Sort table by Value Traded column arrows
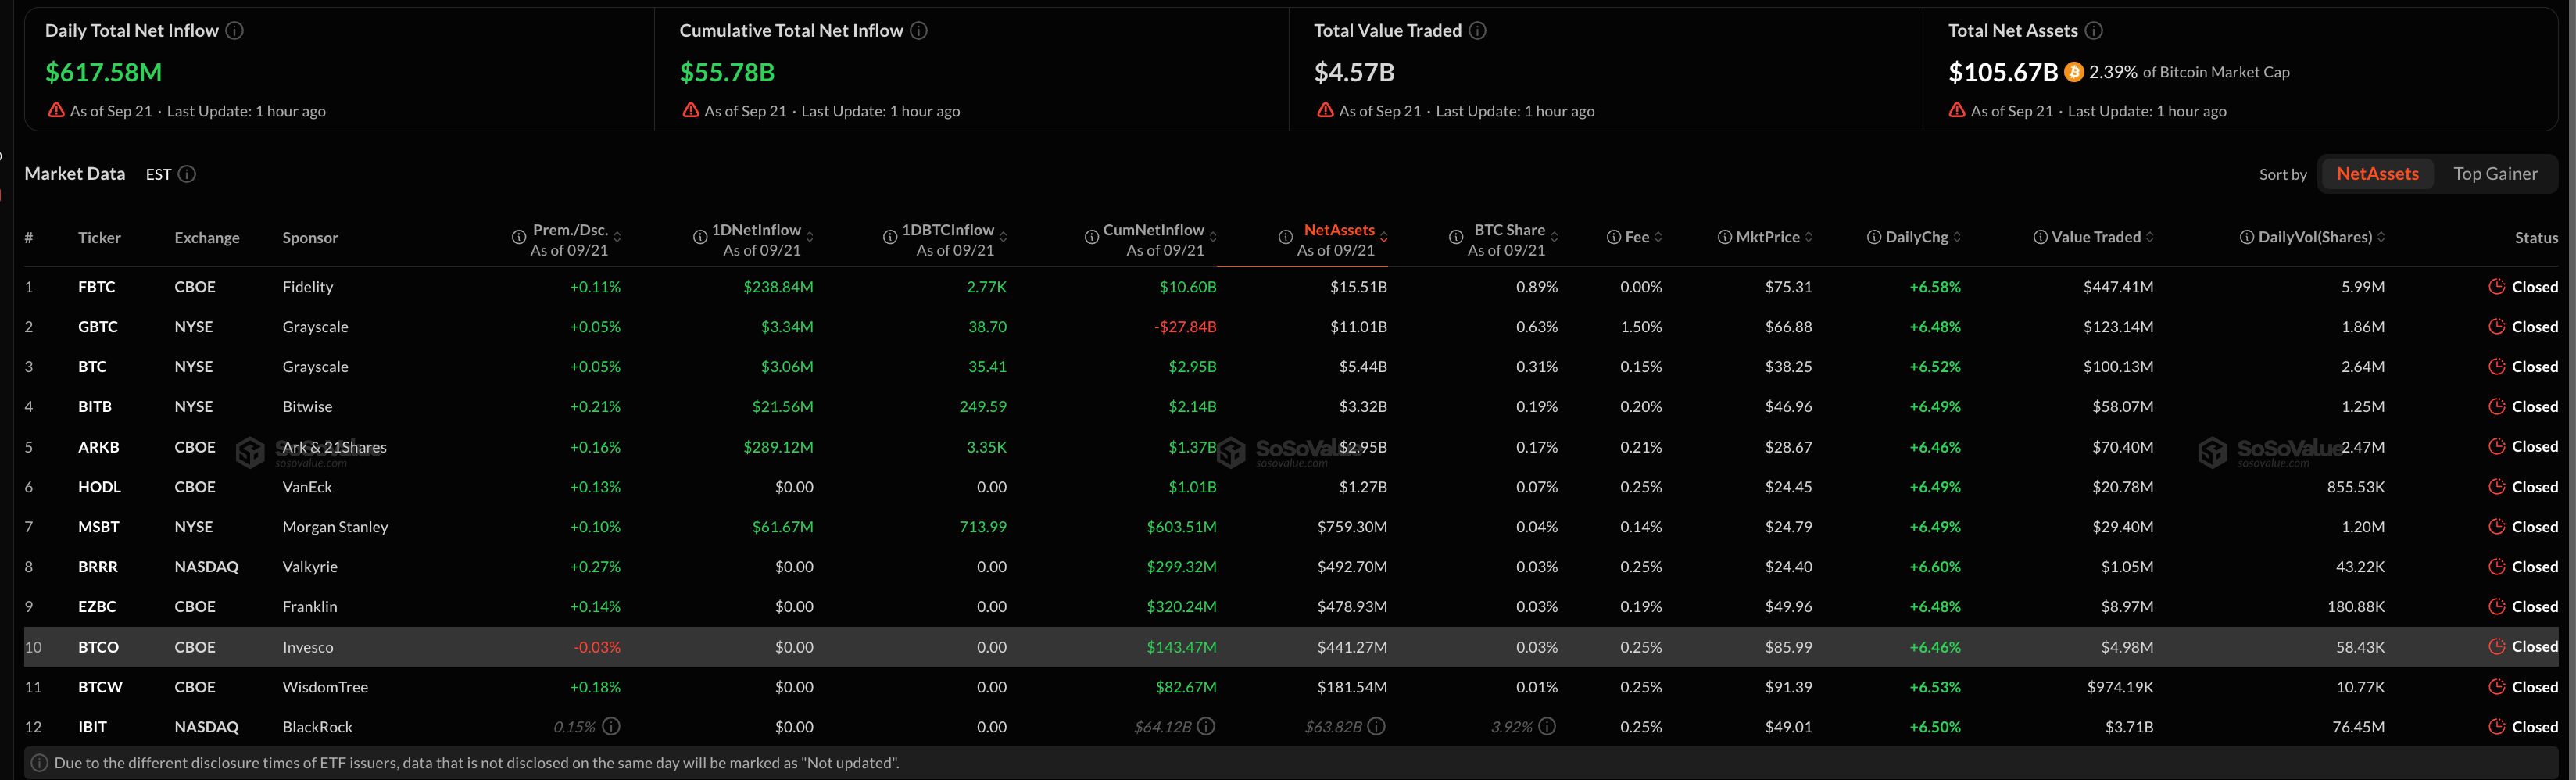 [2150, 237]
